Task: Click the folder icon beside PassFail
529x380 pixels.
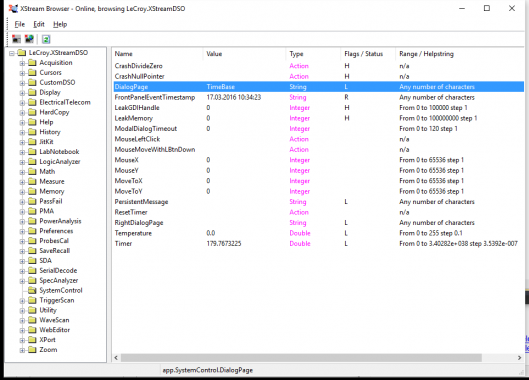Action: (32, 201)
